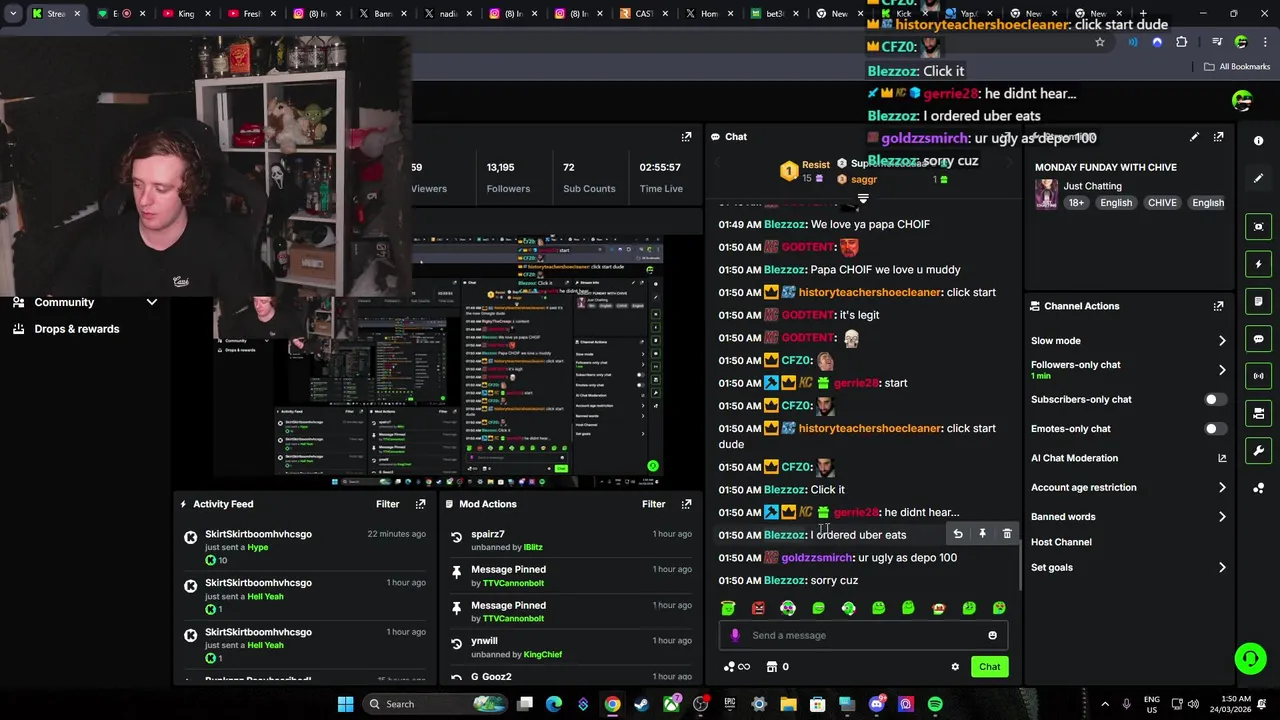
Task: Open Spotify from the taskbar
Action: (935, 704)
